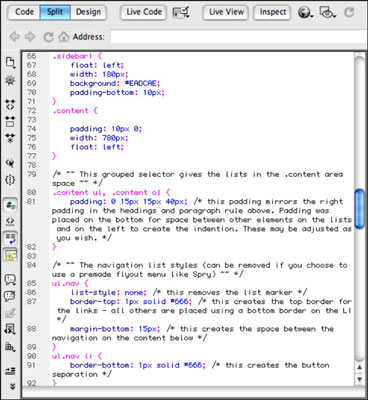The width and height of the screenshot is (368, 400).
Task: Click the Indent Code icon
Action: tap(10, 371)
